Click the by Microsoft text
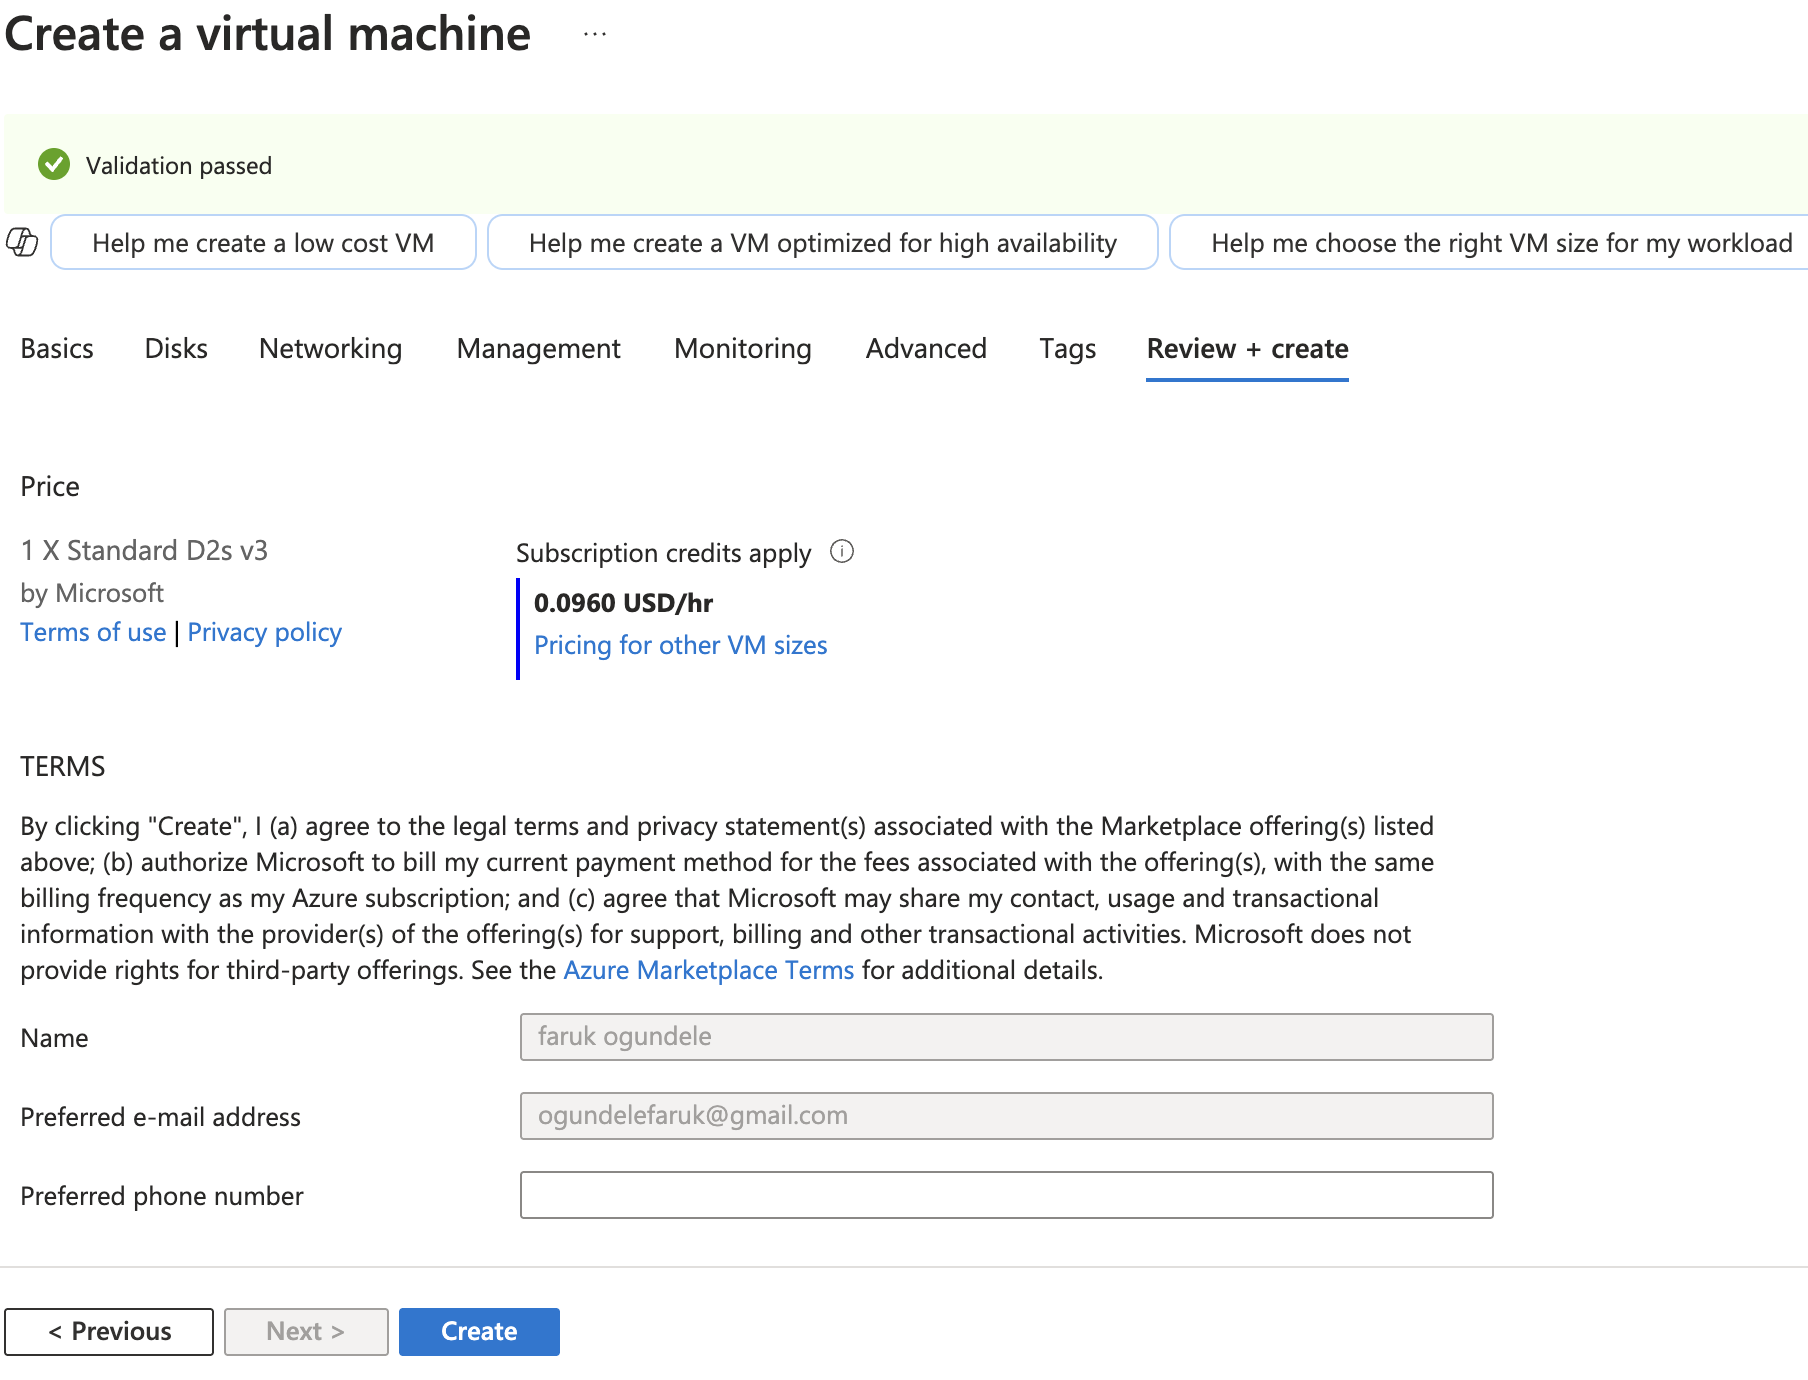The image size is (1808, 1380). coord(92,593)
